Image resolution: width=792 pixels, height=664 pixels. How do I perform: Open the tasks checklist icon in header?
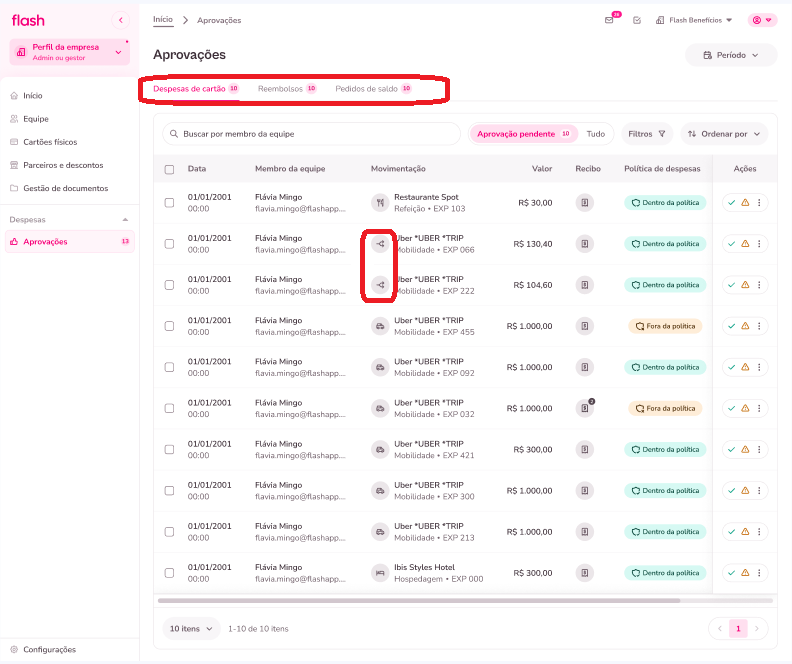(637, 20)
